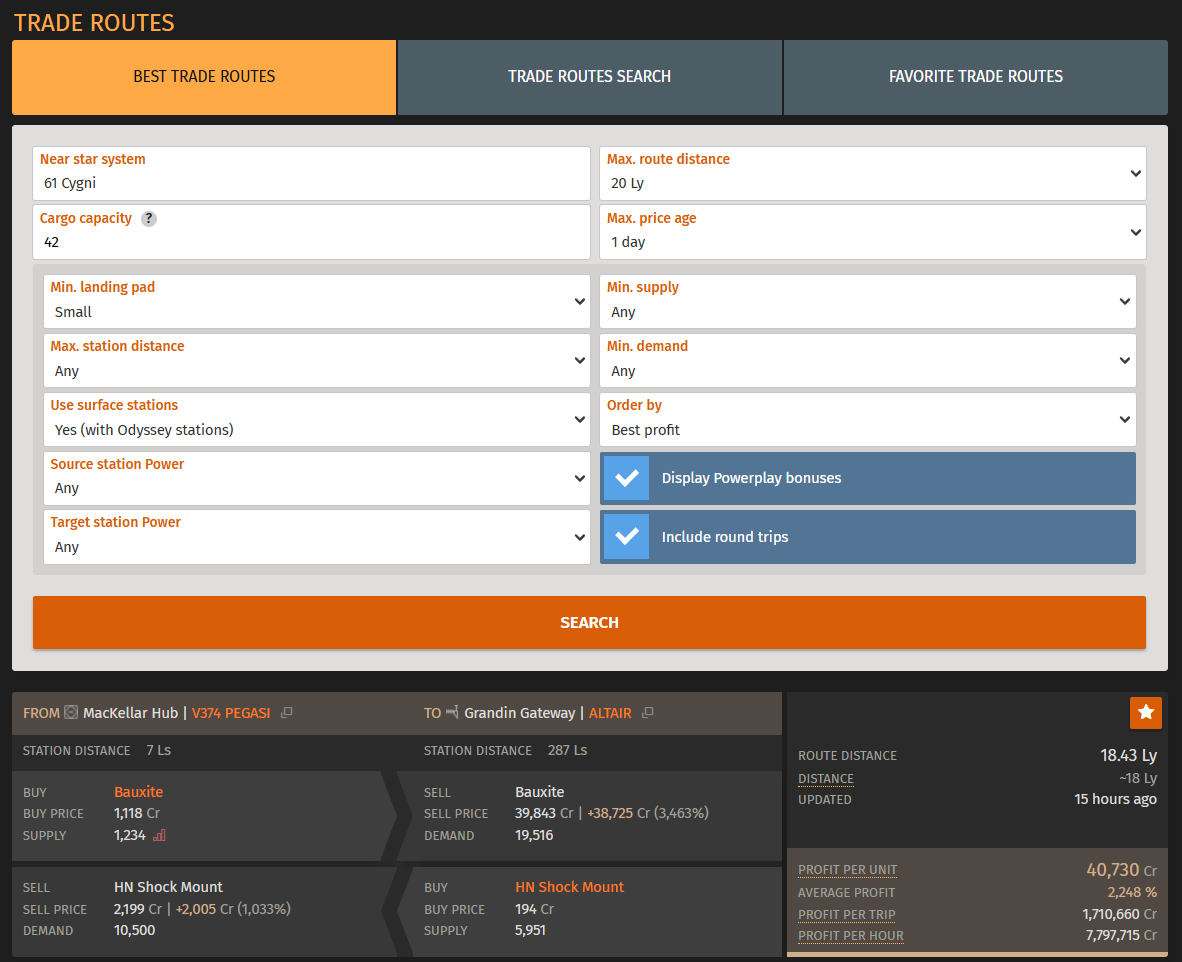1182x962 pixels.
Task: Click the copy icon next to V374 PEGASI
Action: pyautogui.click(x=286, y=712)
